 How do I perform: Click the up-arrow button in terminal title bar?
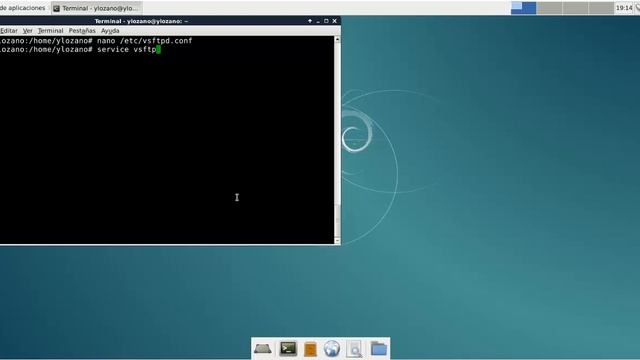(310, 21)
